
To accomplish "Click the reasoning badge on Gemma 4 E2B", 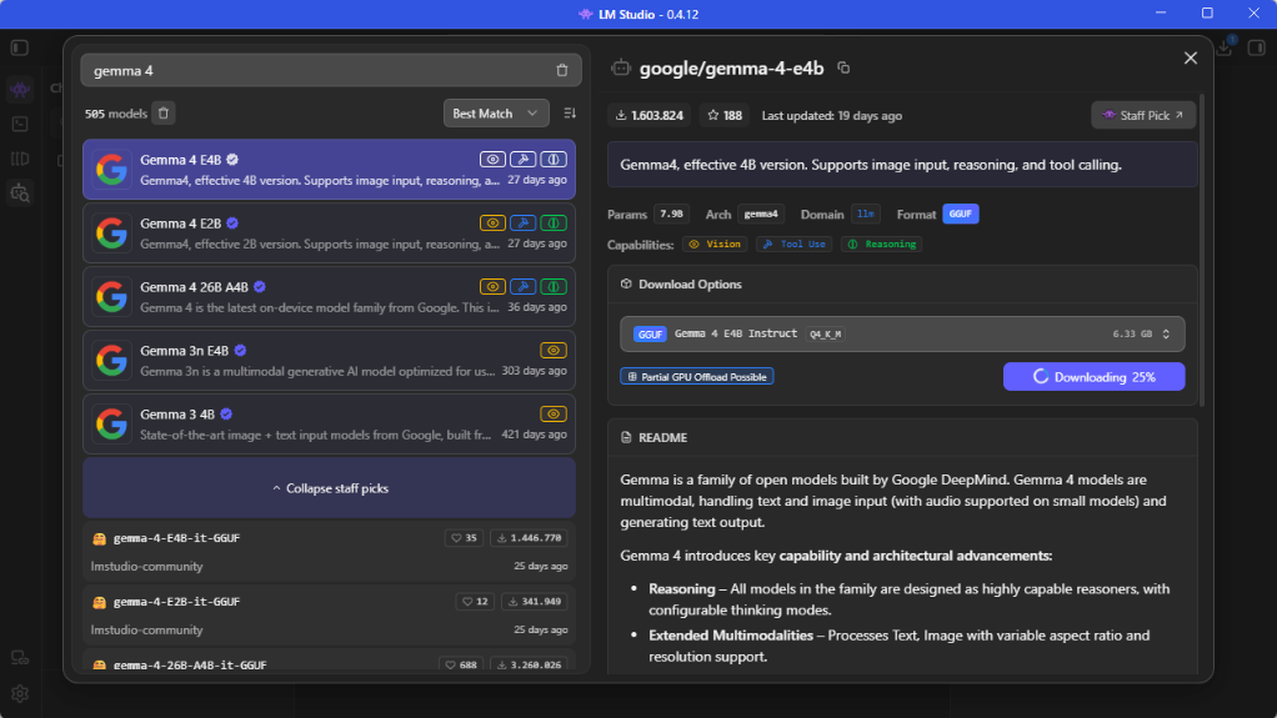I will click(553, 223).
